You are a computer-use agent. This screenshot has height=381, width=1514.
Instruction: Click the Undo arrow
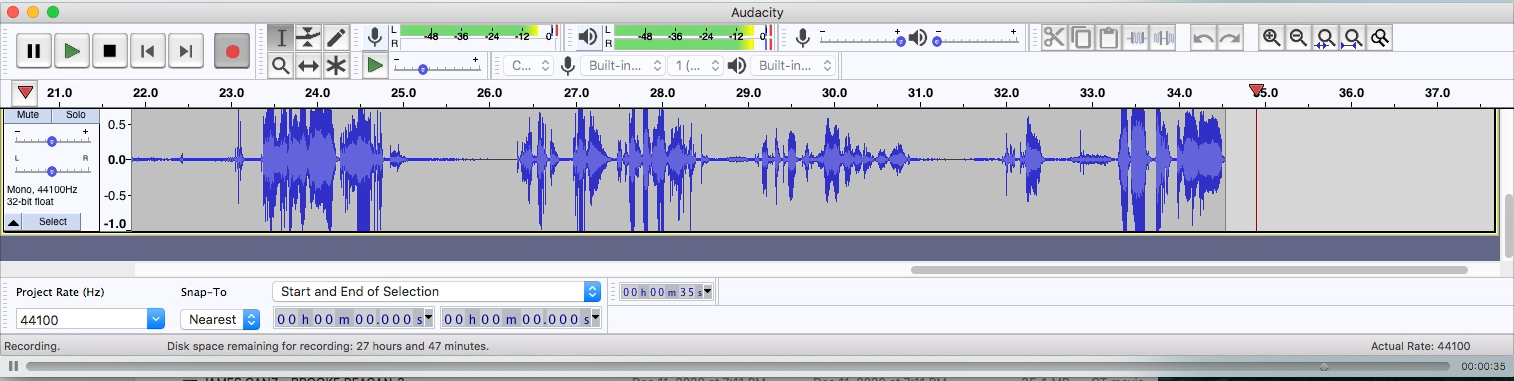click(x=1203, y=38)
